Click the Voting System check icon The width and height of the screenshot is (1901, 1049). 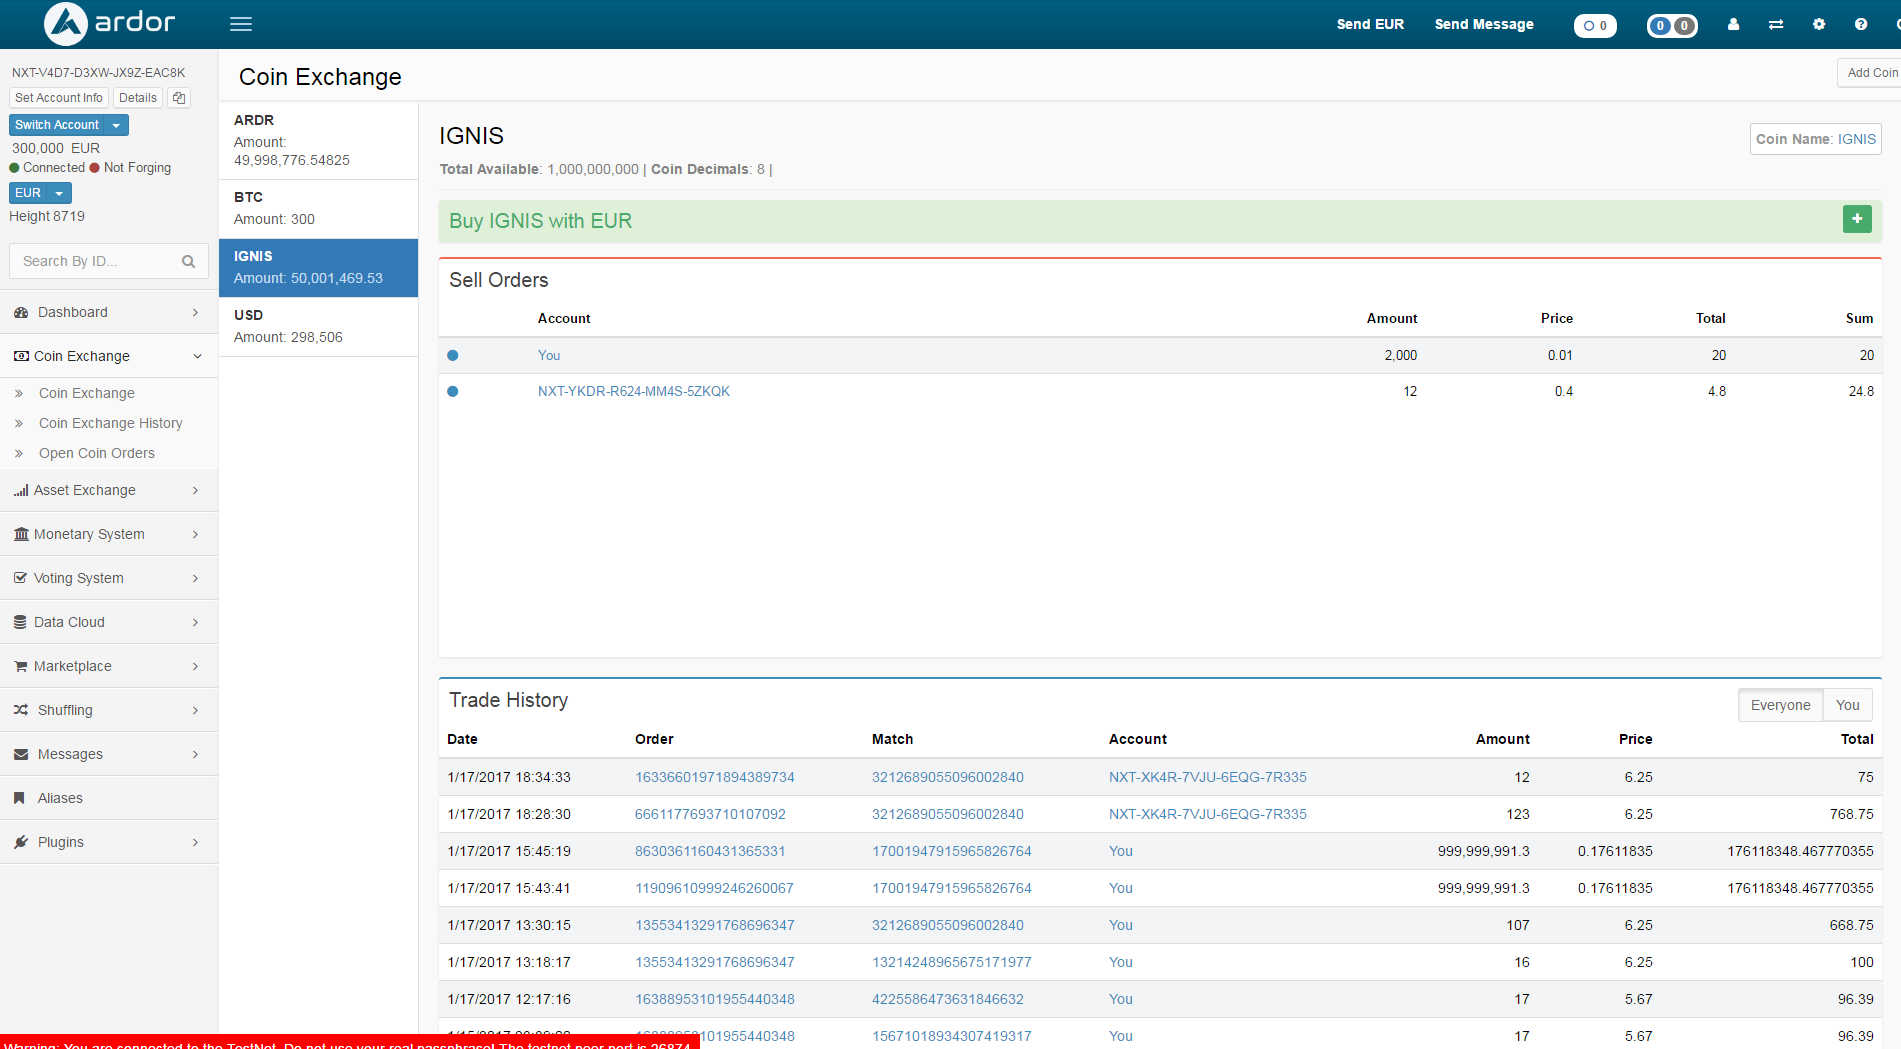tap(21, 578)
